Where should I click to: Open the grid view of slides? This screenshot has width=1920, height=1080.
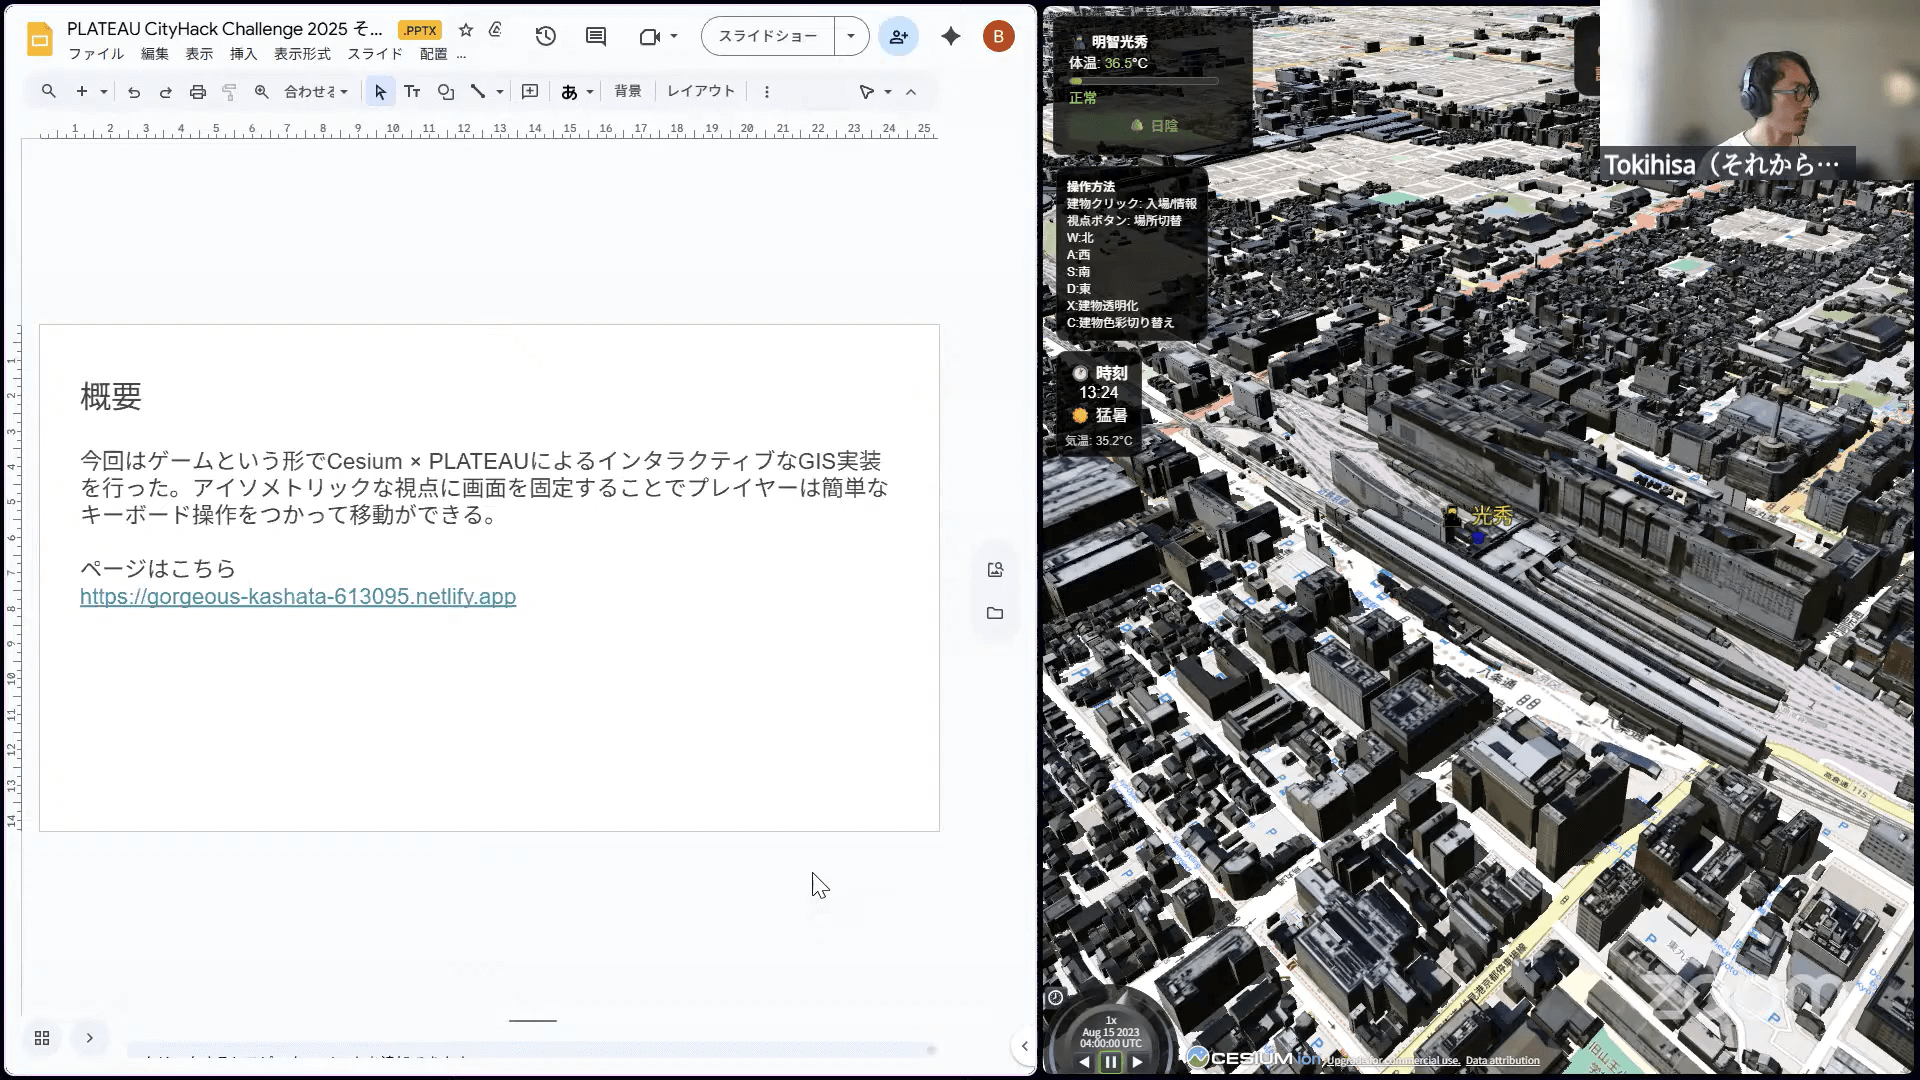[42, 1038]
